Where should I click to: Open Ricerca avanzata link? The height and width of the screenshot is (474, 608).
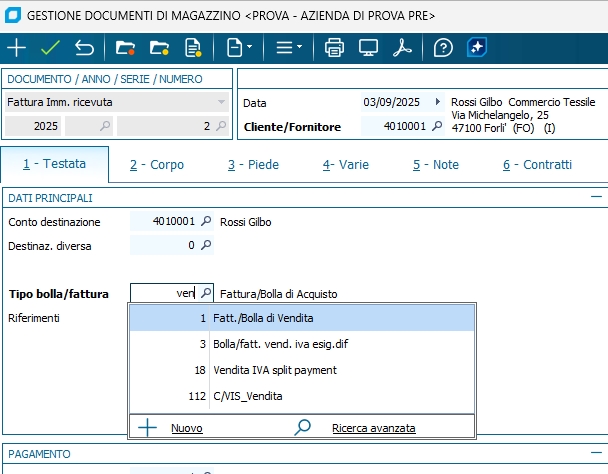[x=373, y=428]
